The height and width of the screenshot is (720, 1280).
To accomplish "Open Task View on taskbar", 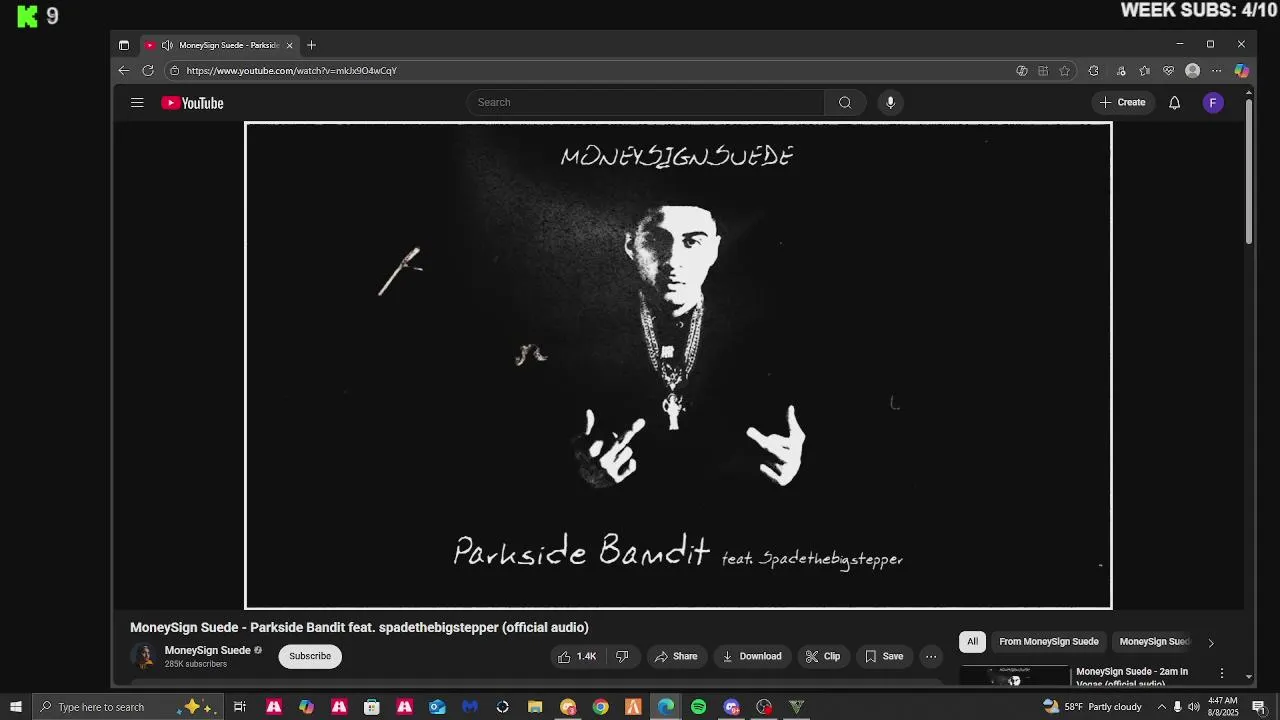I will click(240, 707).
